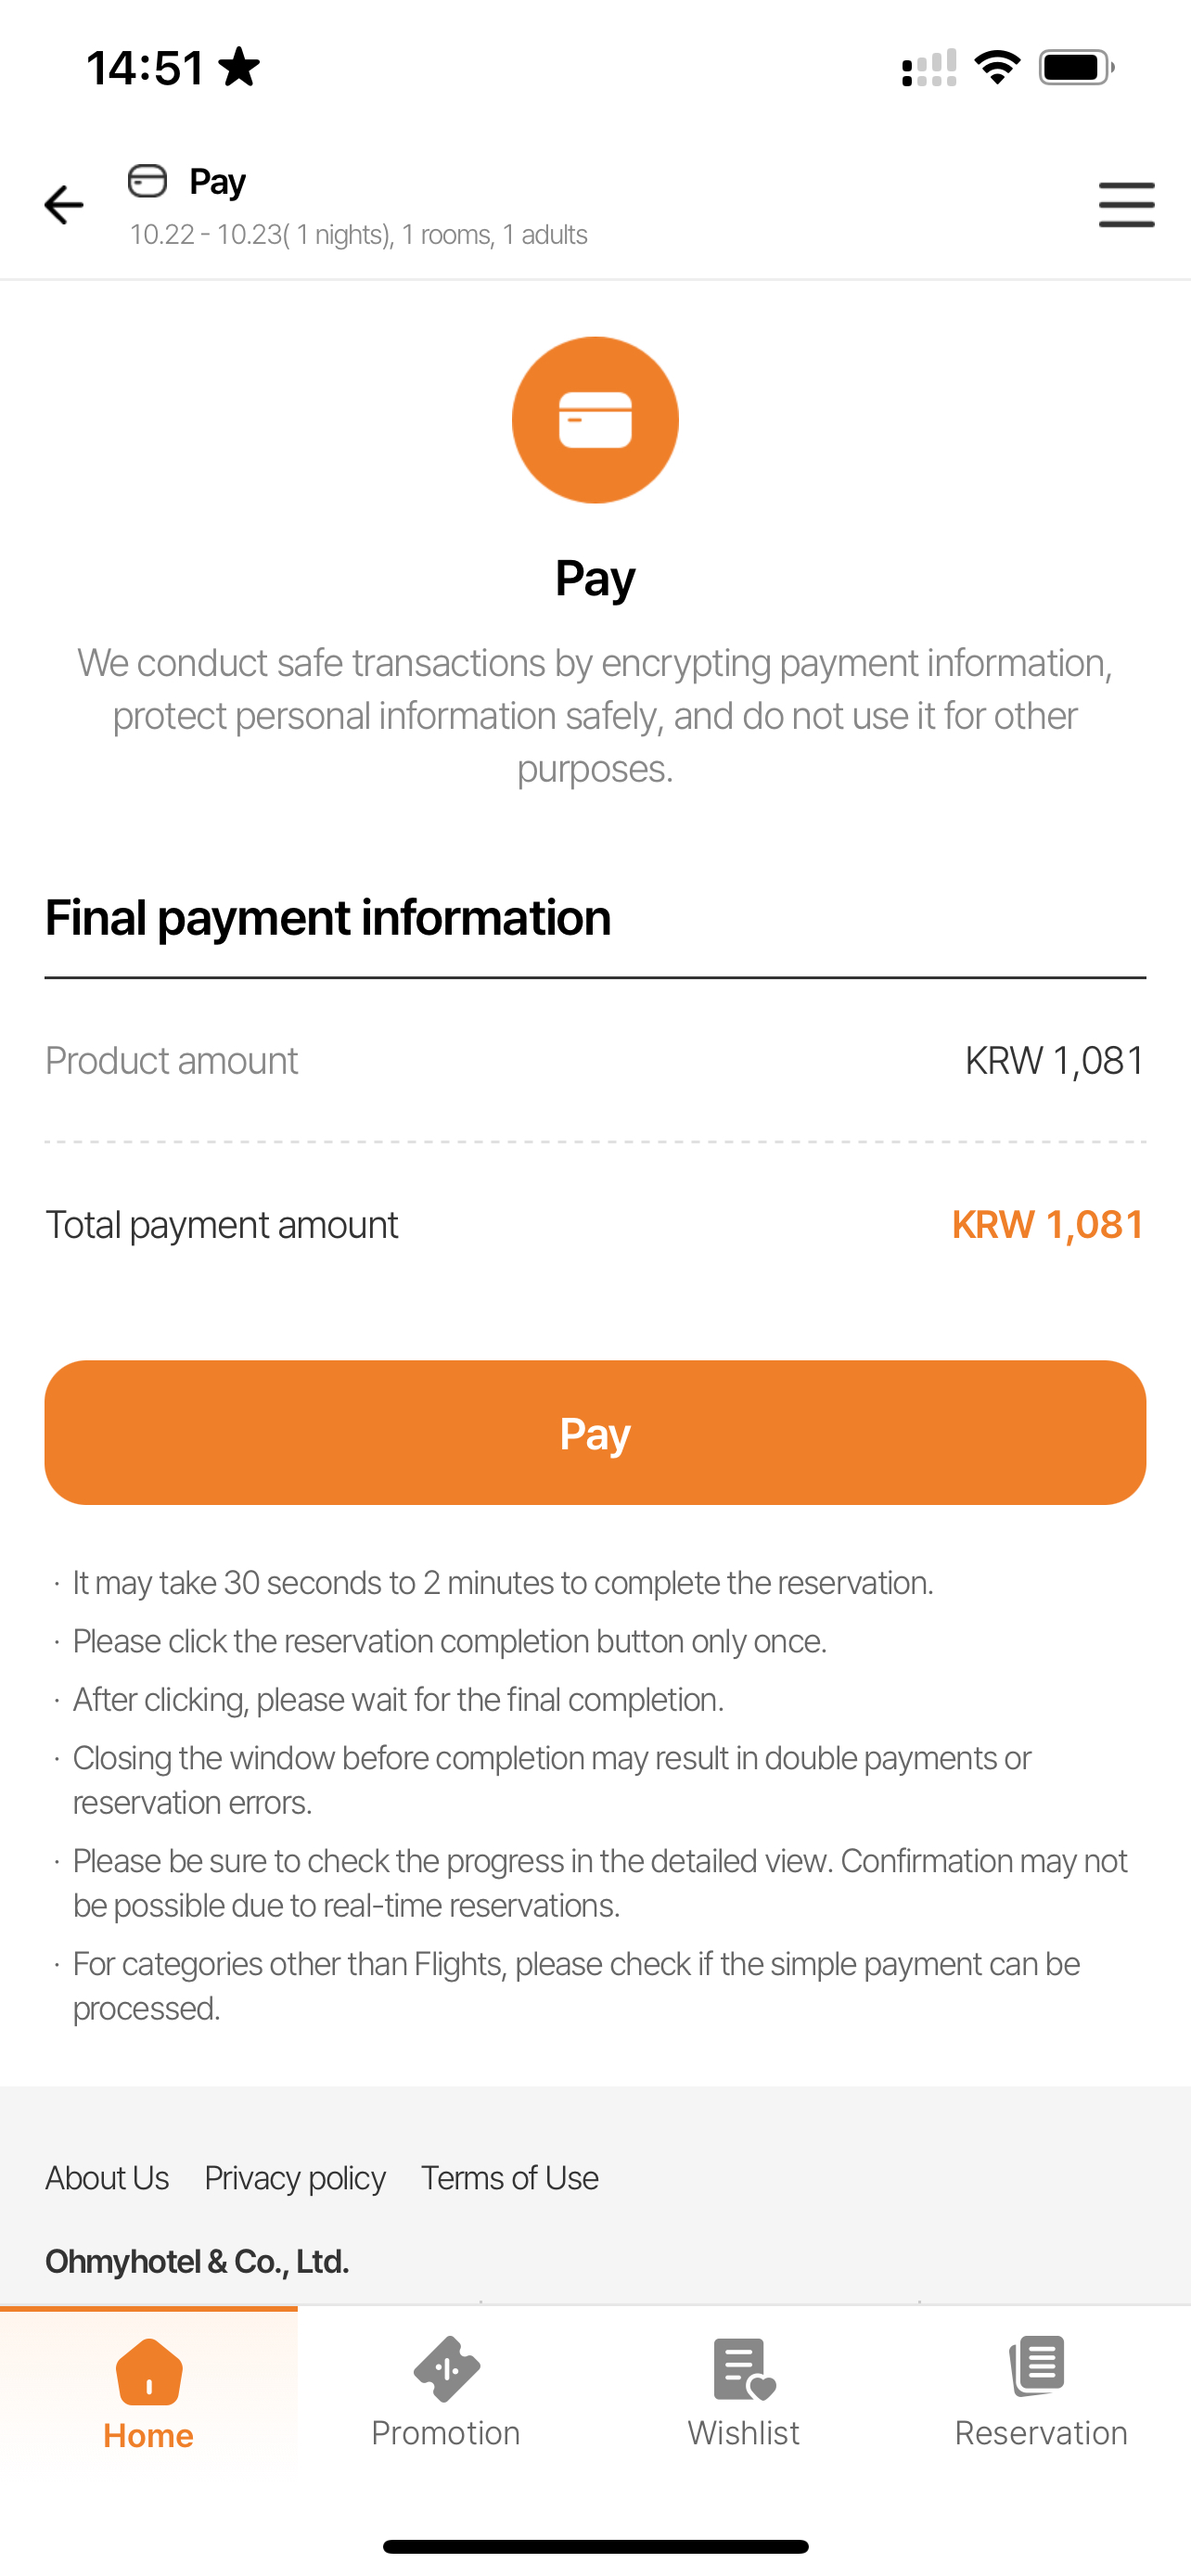Tap the Home house icon

149,2372
